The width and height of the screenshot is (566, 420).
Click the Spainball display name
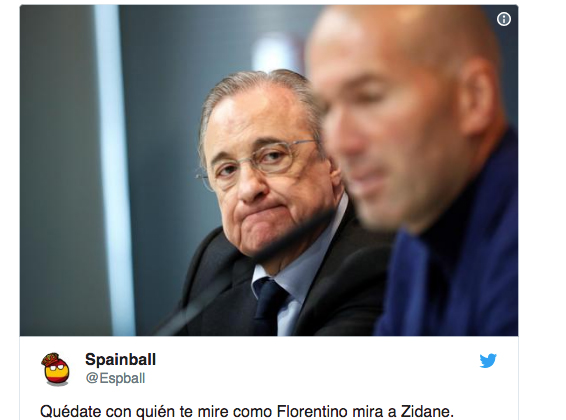(121, 359)
